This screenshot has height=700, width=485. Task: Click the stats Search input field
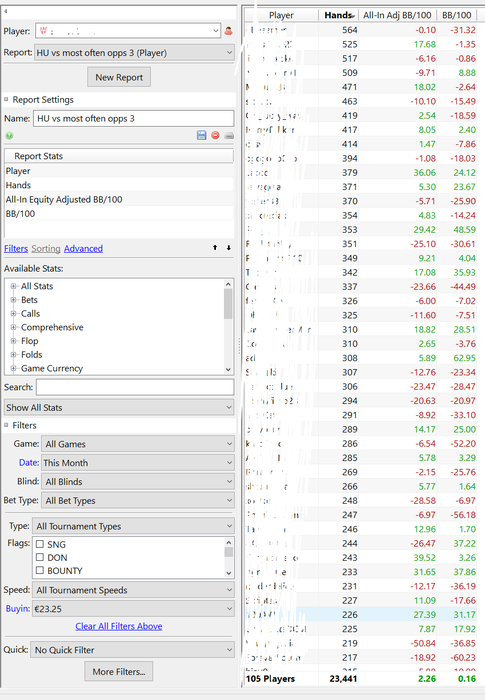[135, 387]
